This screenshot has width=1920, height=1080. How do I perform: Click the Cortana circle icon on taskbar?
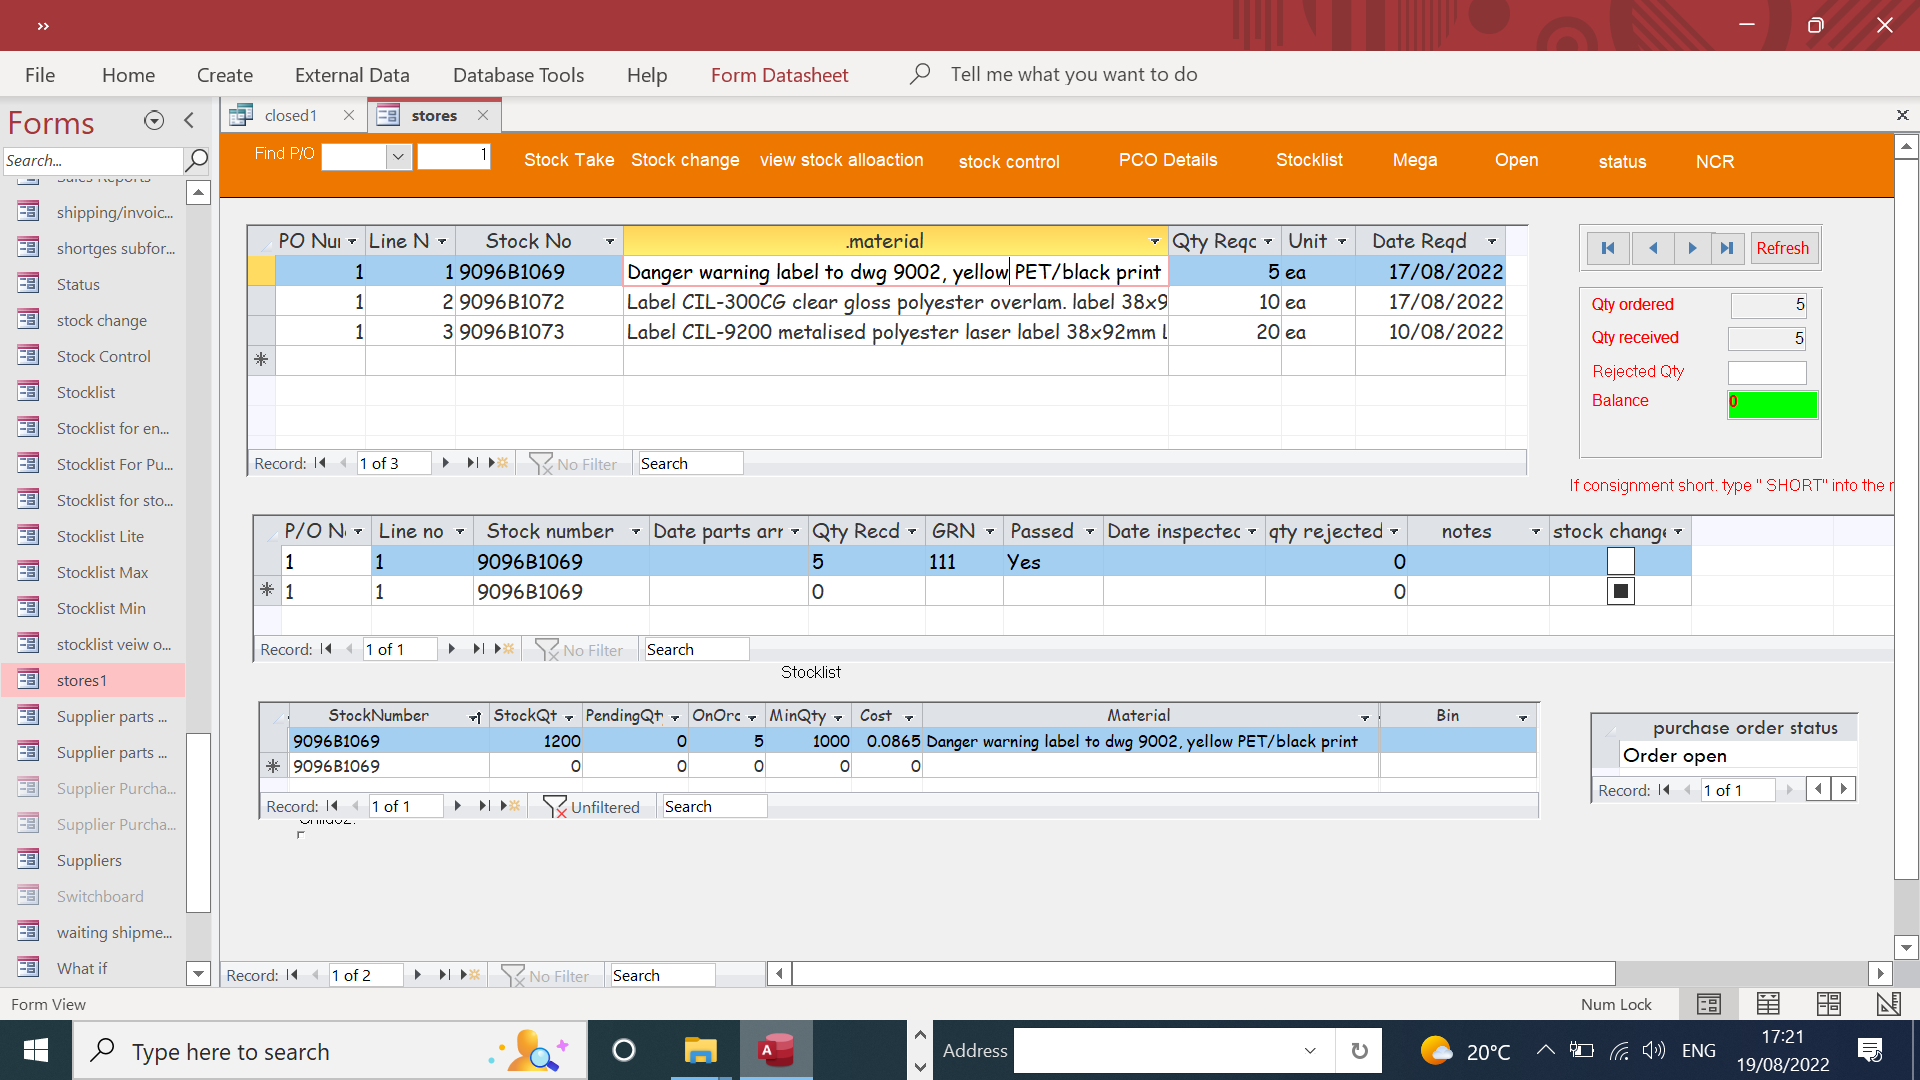624,1051
